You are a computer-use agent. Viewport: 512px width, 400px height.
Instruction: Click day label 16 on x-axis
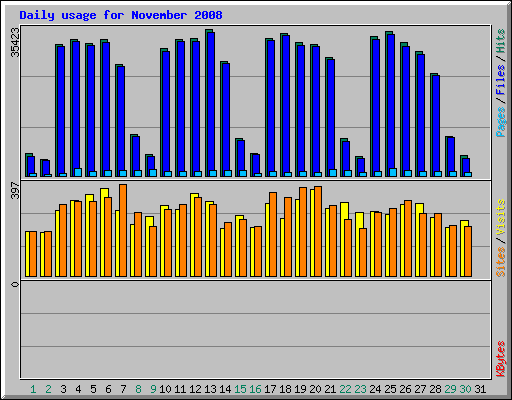255,389
